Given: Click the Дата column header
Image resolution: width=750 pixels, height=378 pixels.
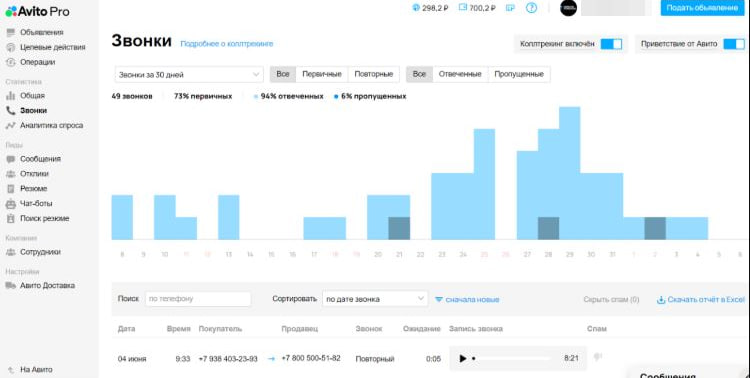Looking at the screenshot, I should (127, 329).
